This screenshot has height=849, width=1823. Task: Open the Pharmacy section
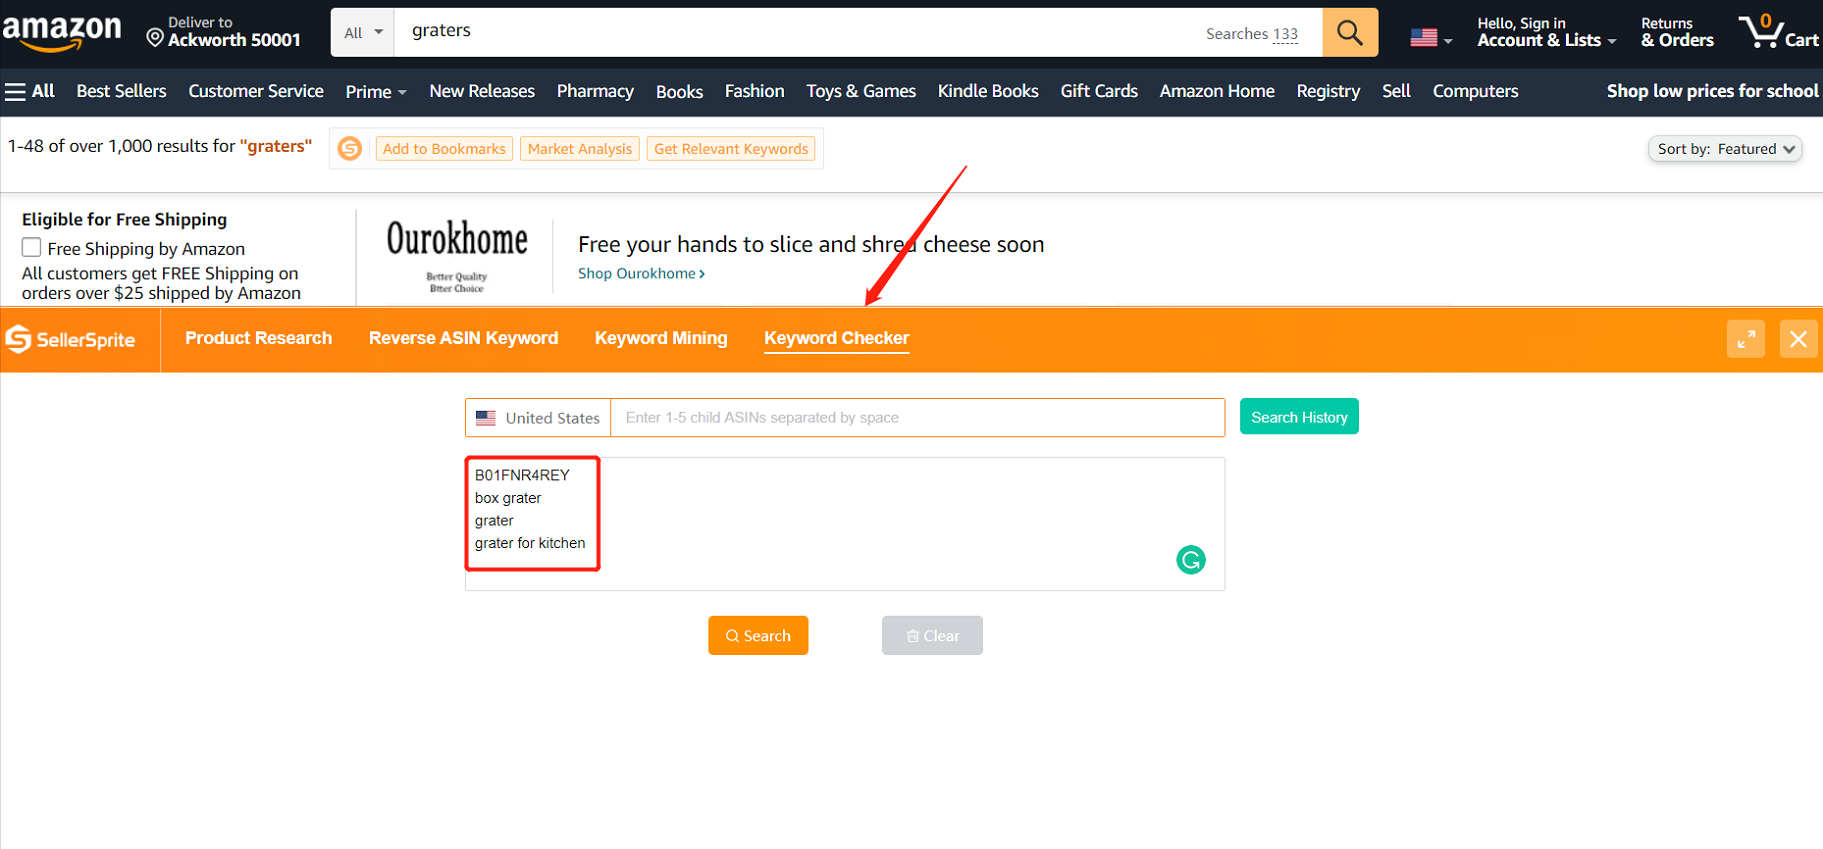(595, 91)
